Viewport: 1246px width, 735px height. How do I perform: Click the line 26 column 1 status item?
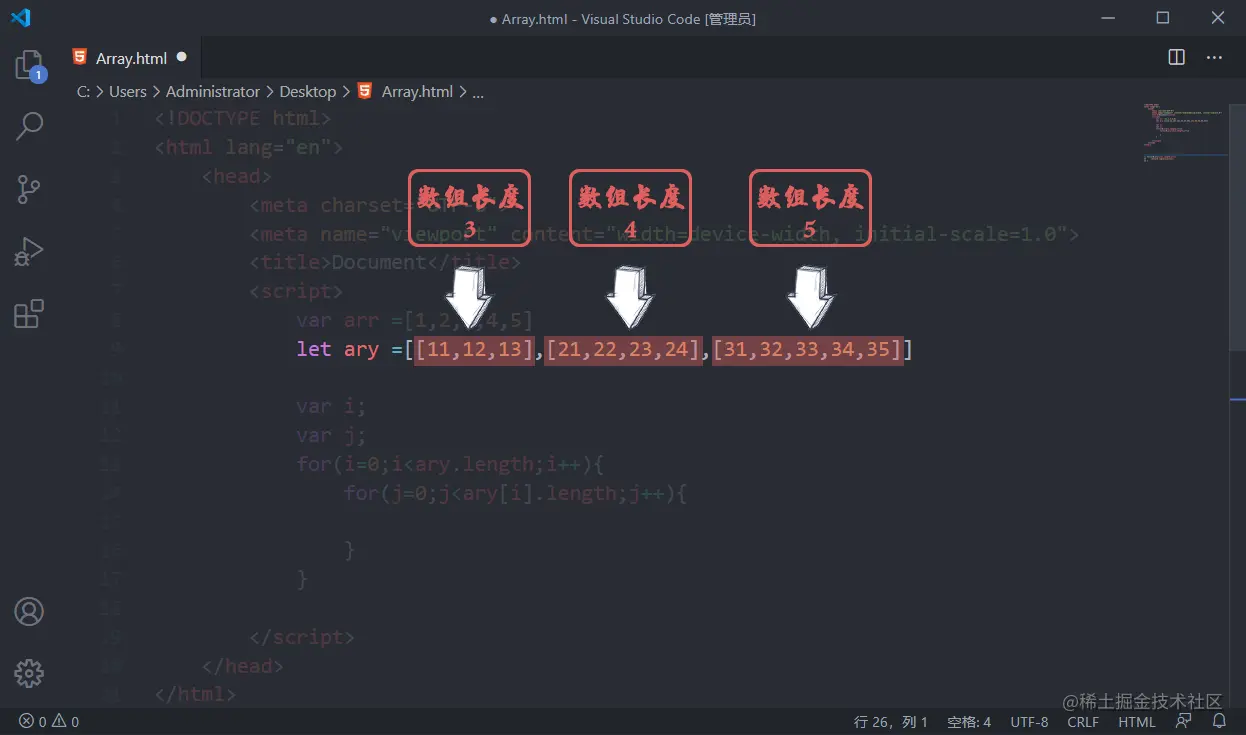pos(891,722)
